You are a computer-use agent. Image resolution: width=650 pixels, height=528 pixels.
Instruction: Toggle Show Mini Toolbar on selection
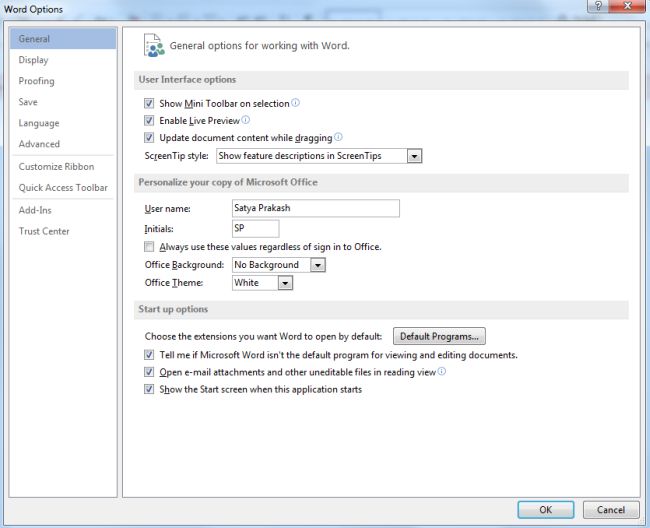149,103
